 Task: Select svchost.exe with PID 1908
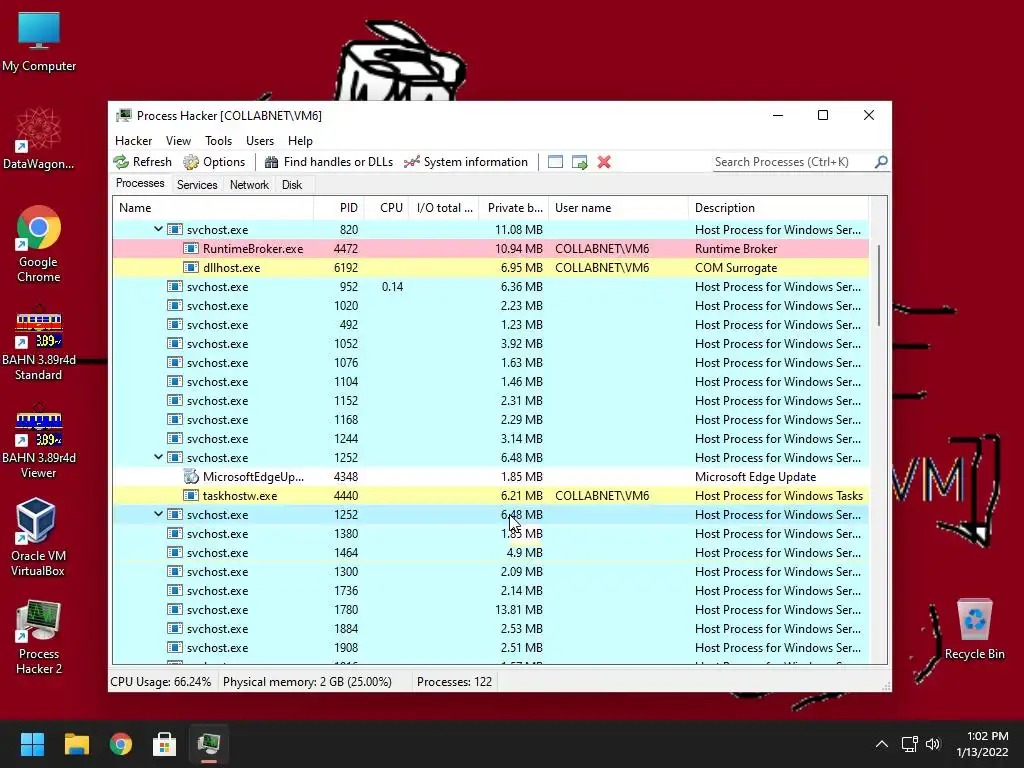[491, 647]
